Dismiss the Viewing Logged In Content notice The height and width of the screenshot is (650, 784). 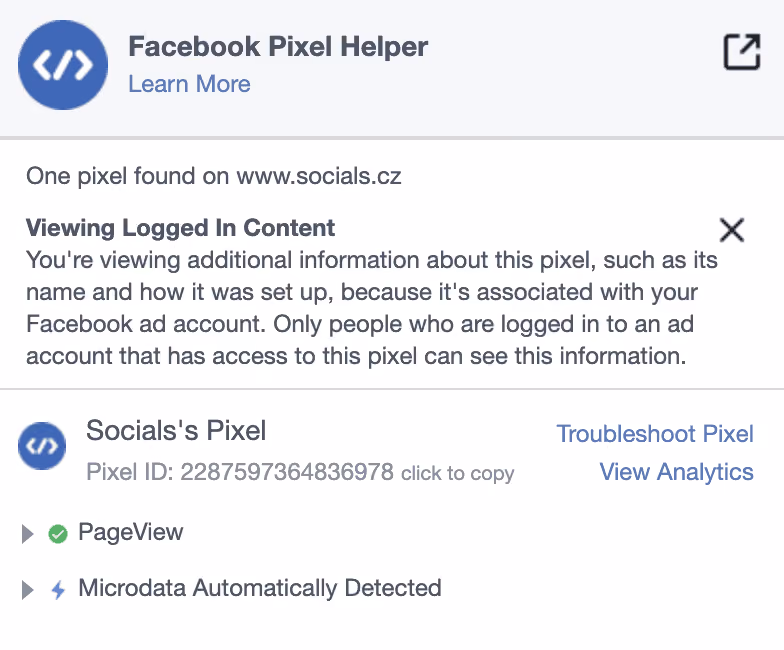coord(732,230)
